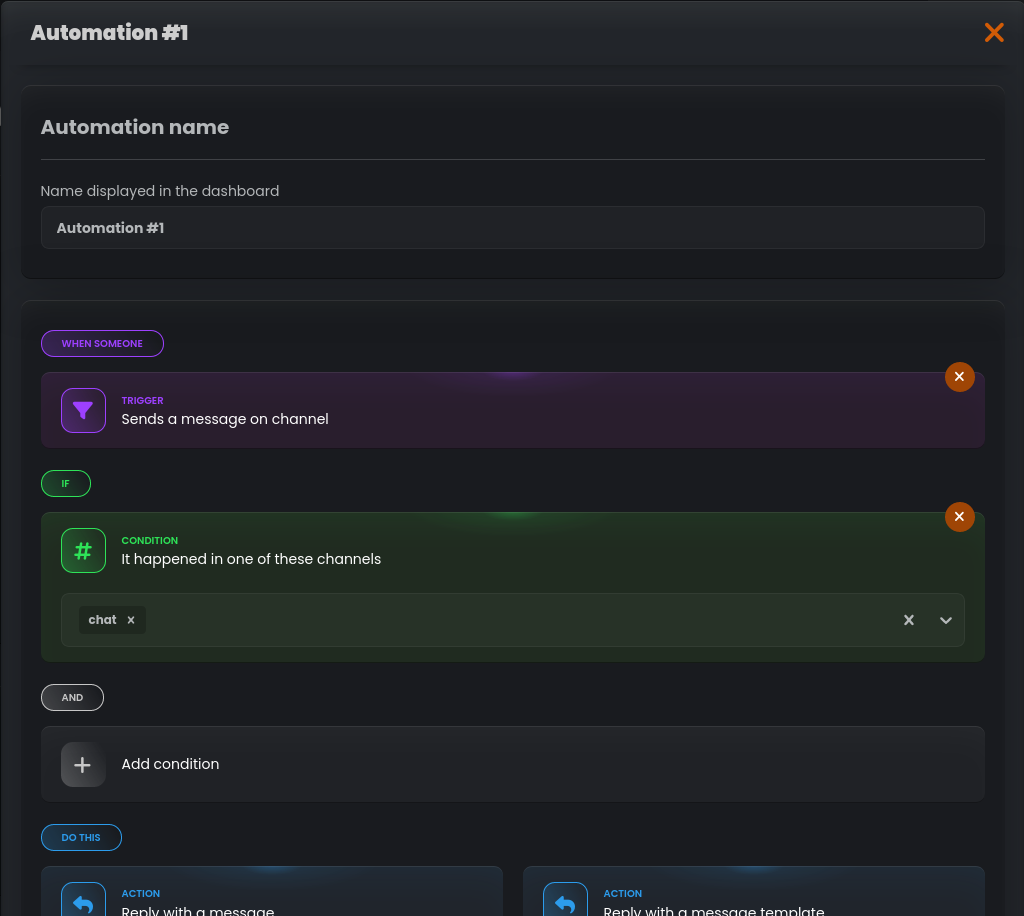
Task: Remove the condition using its orange X icon
Action: point(959,517)
